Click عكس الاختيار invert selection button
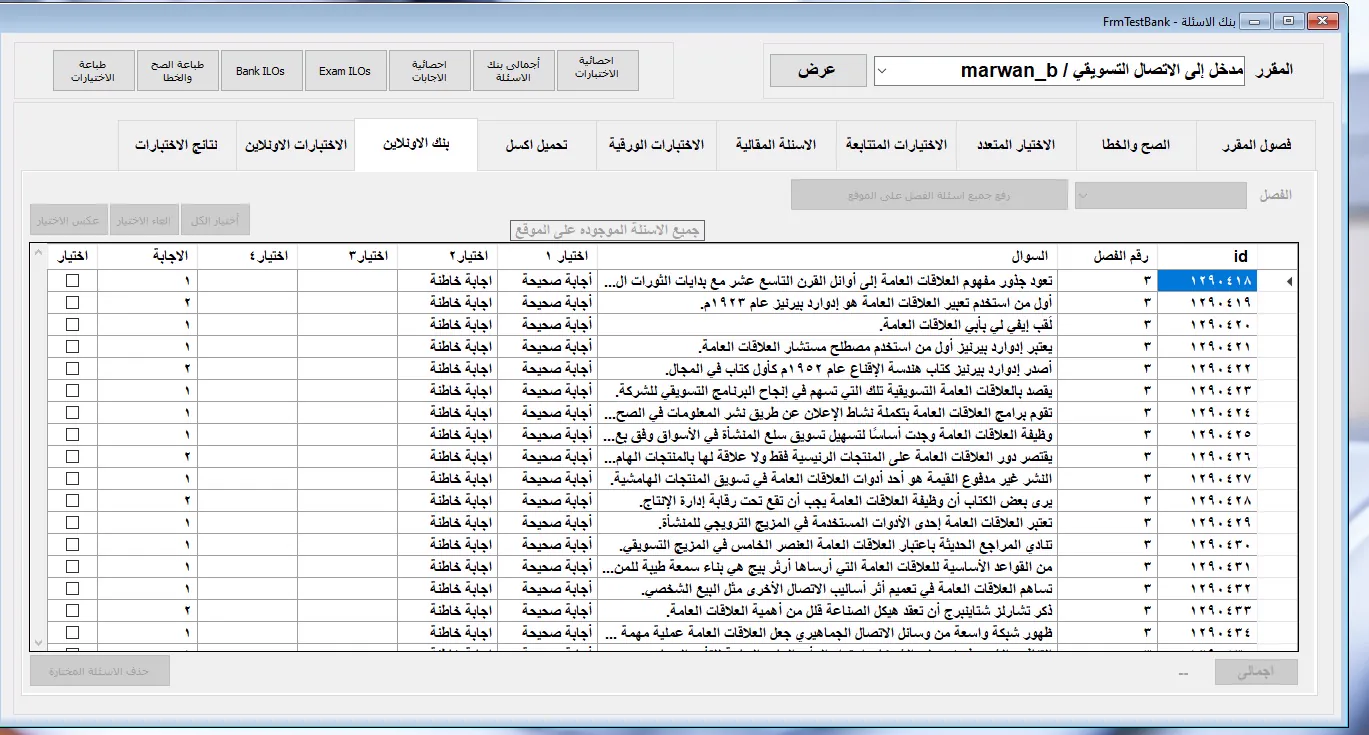 click(69, 220)
